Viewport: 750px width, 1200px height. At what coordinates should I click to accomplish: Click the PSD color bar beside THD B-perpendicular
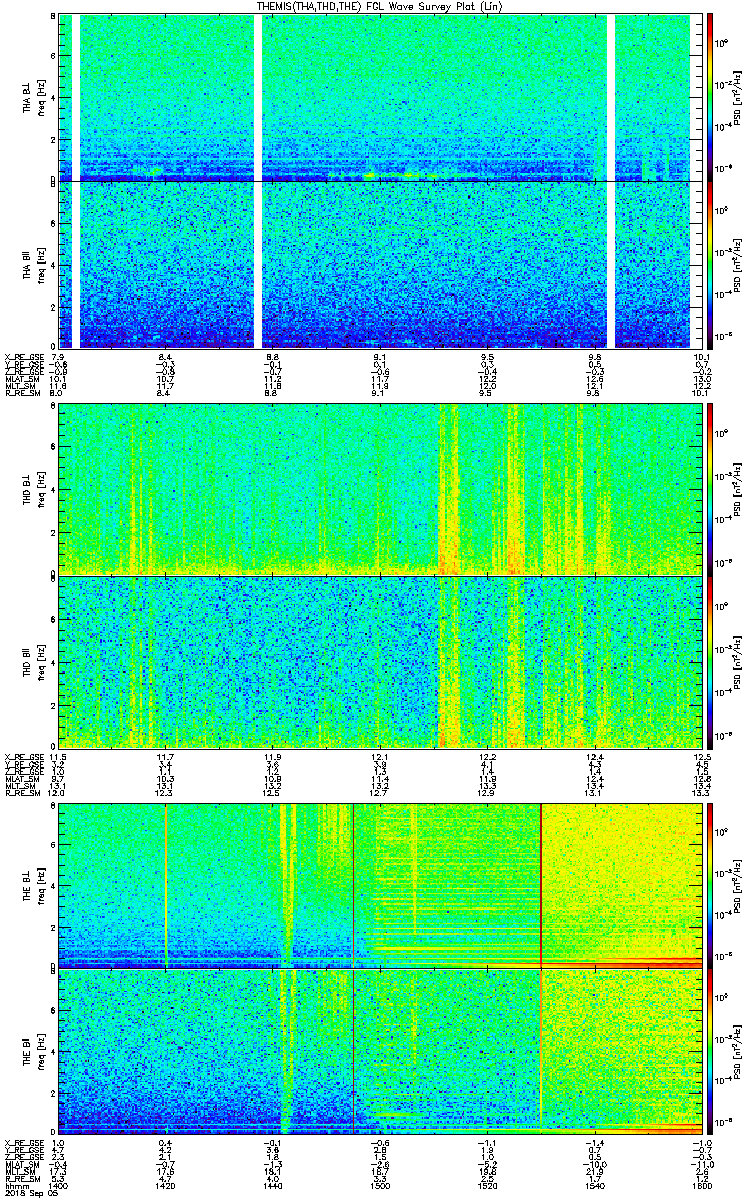pos(710,488)
